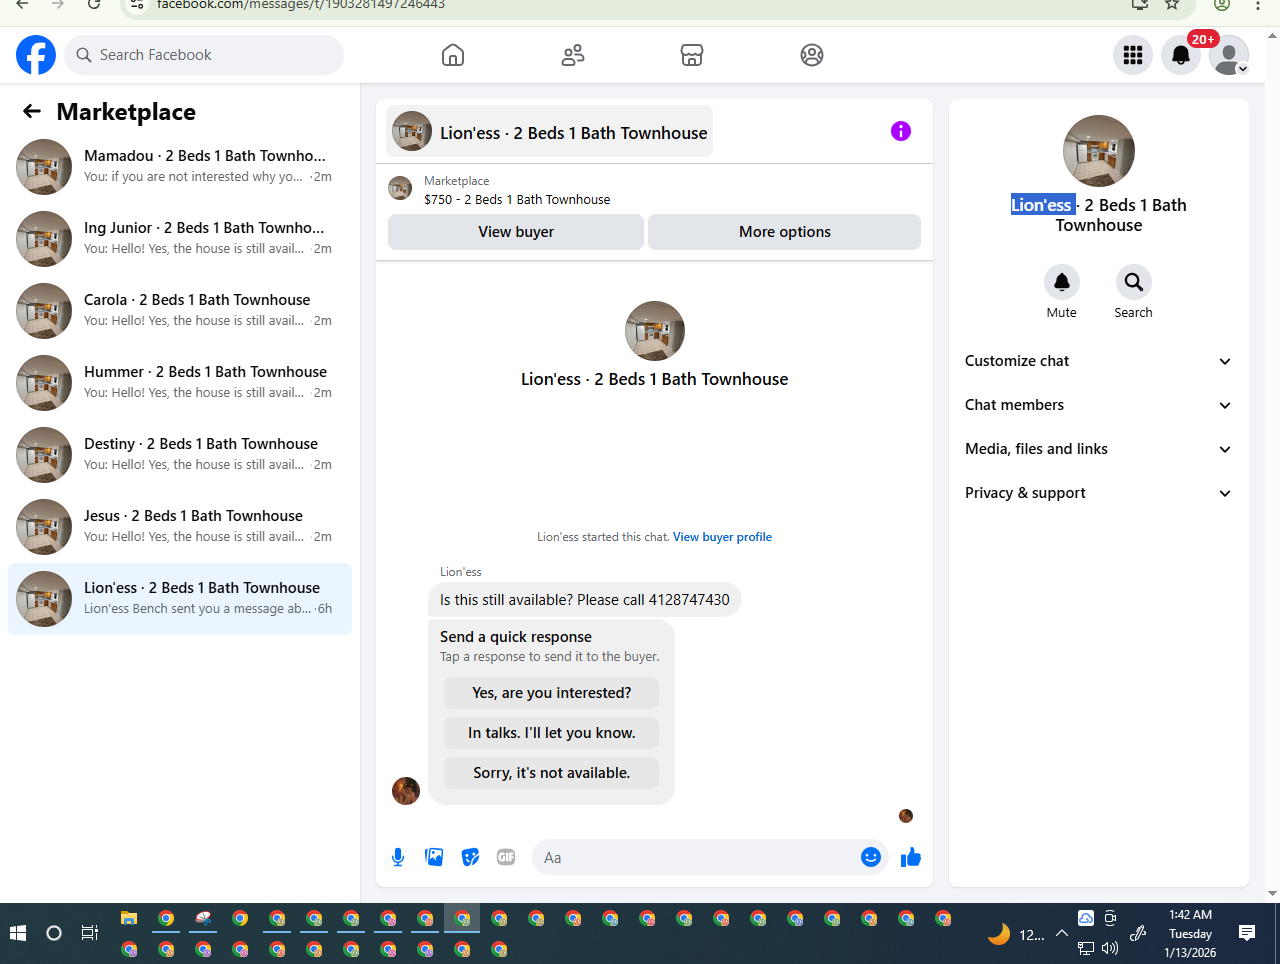
Task: Click the Search Facebook field
Action: coord(204,55)
